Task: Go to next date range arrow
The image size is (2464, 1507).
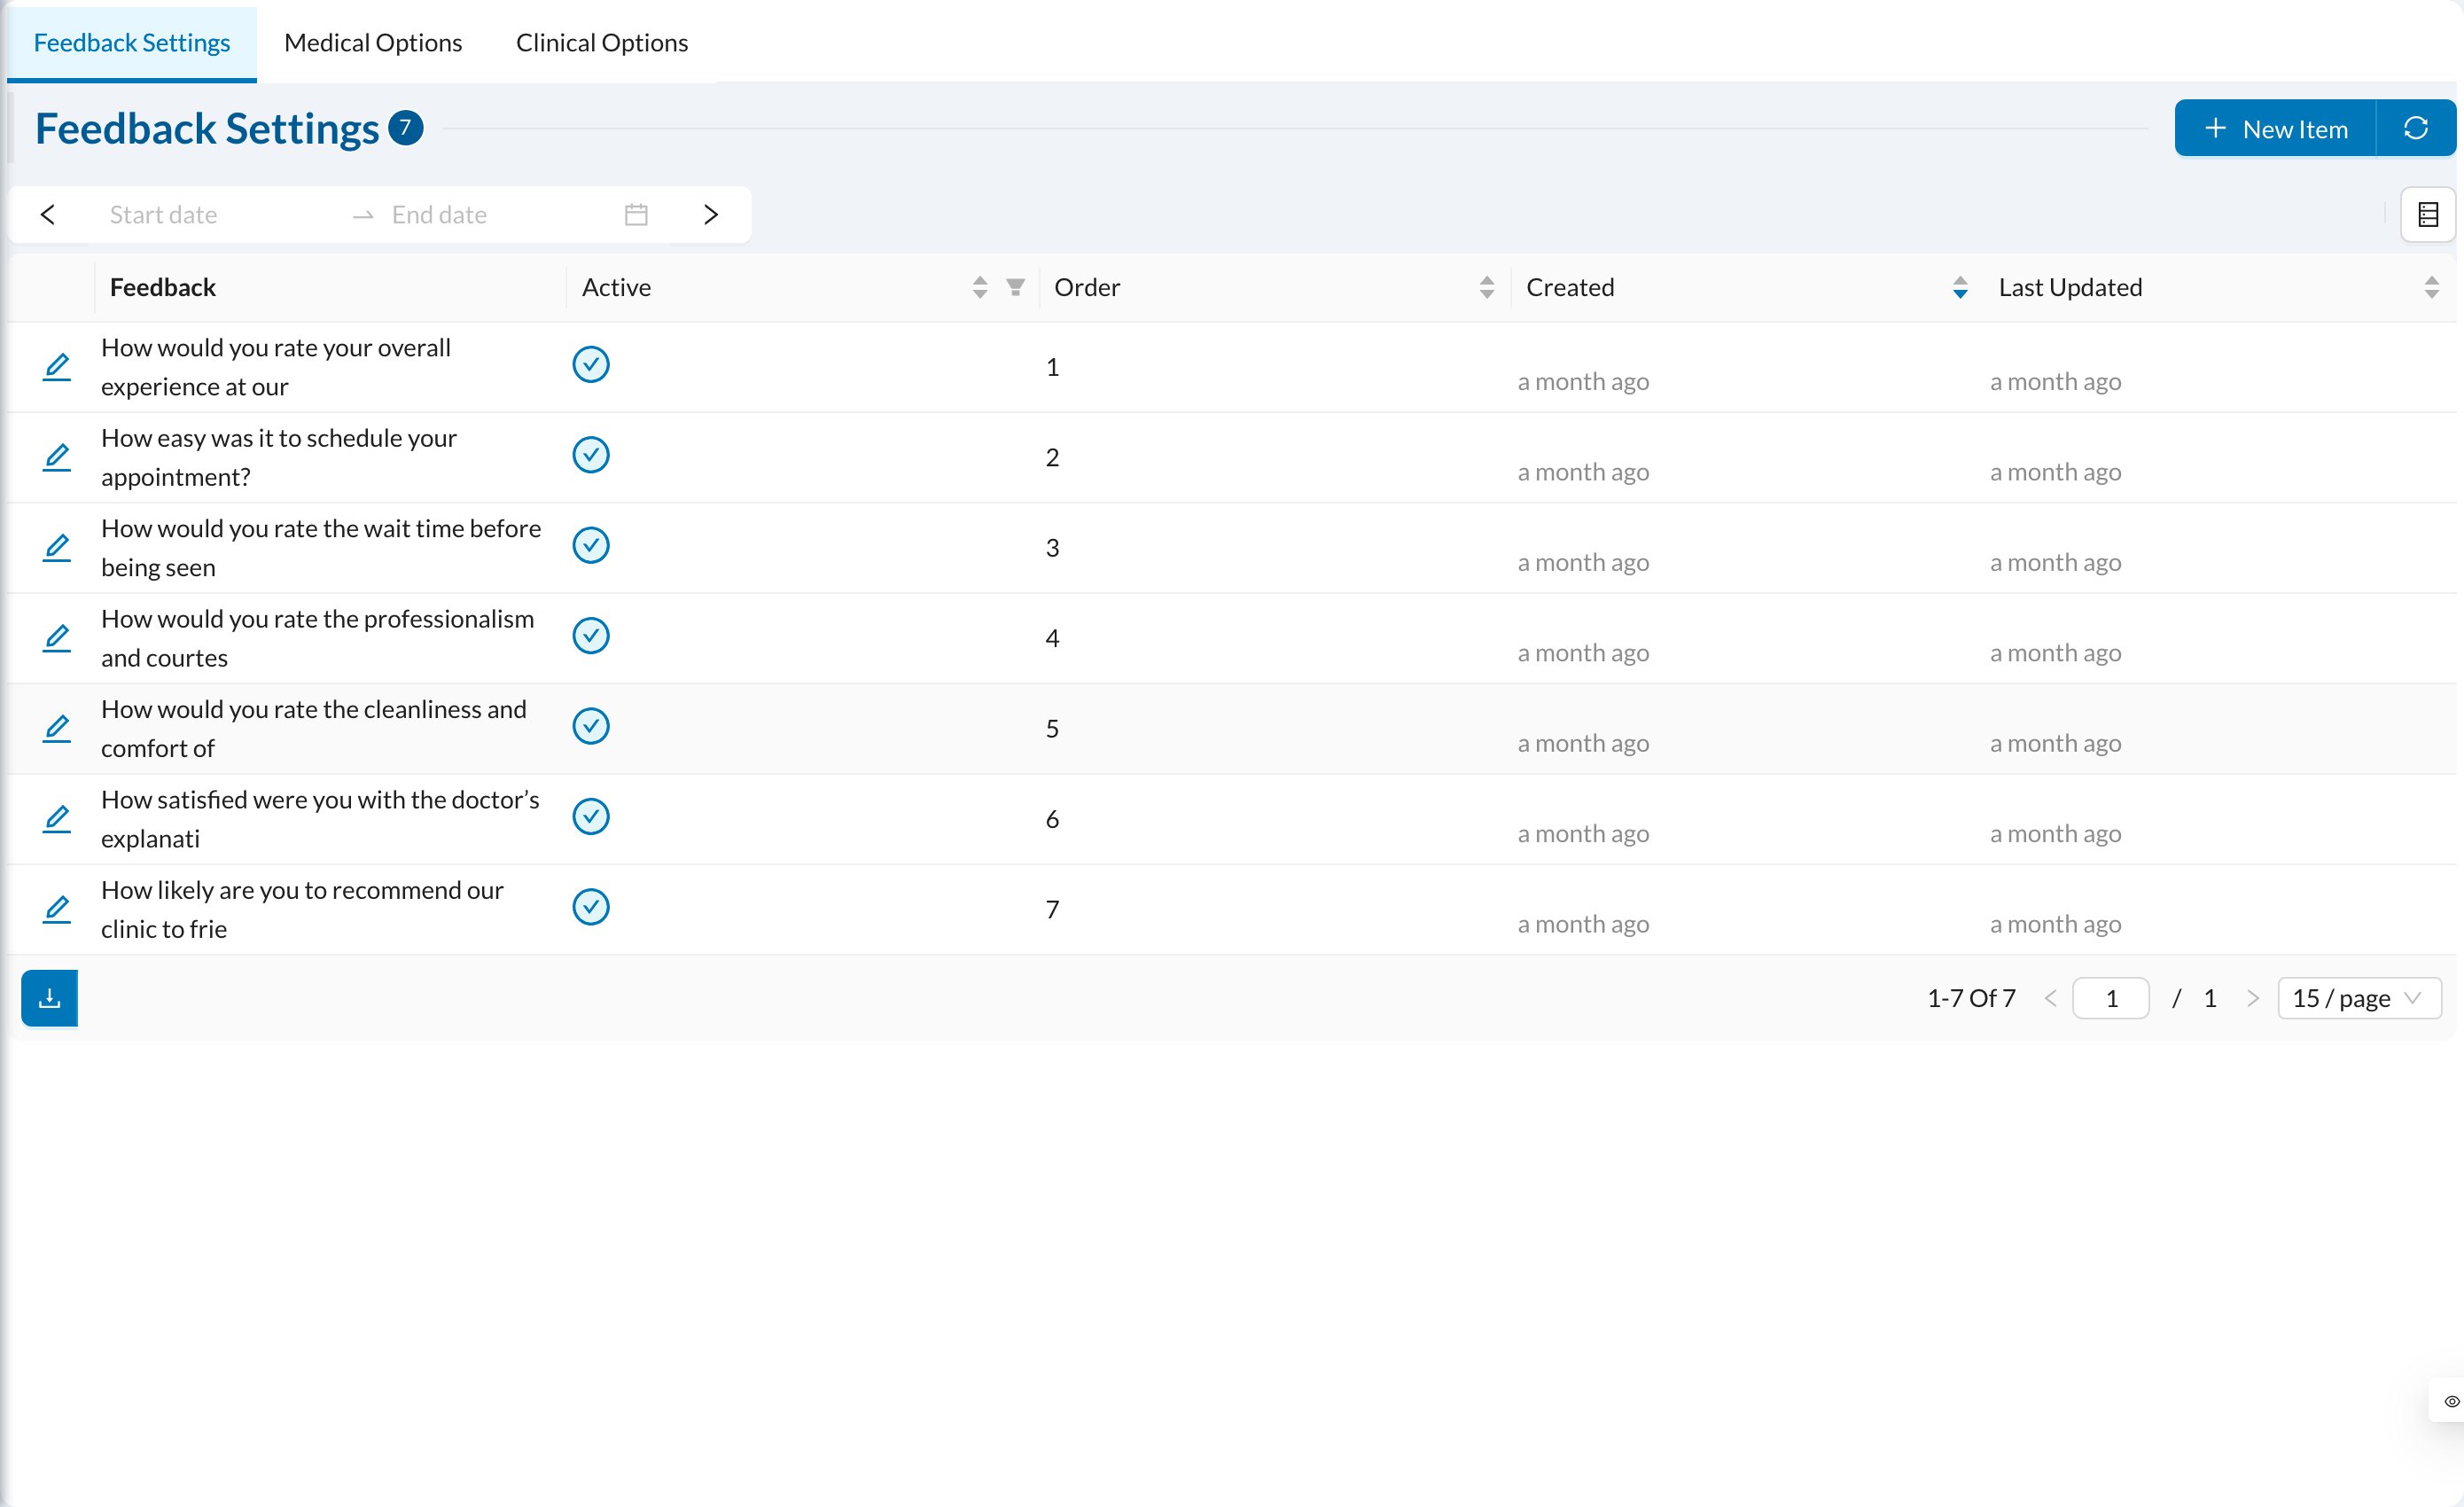Action: [710, 214]
